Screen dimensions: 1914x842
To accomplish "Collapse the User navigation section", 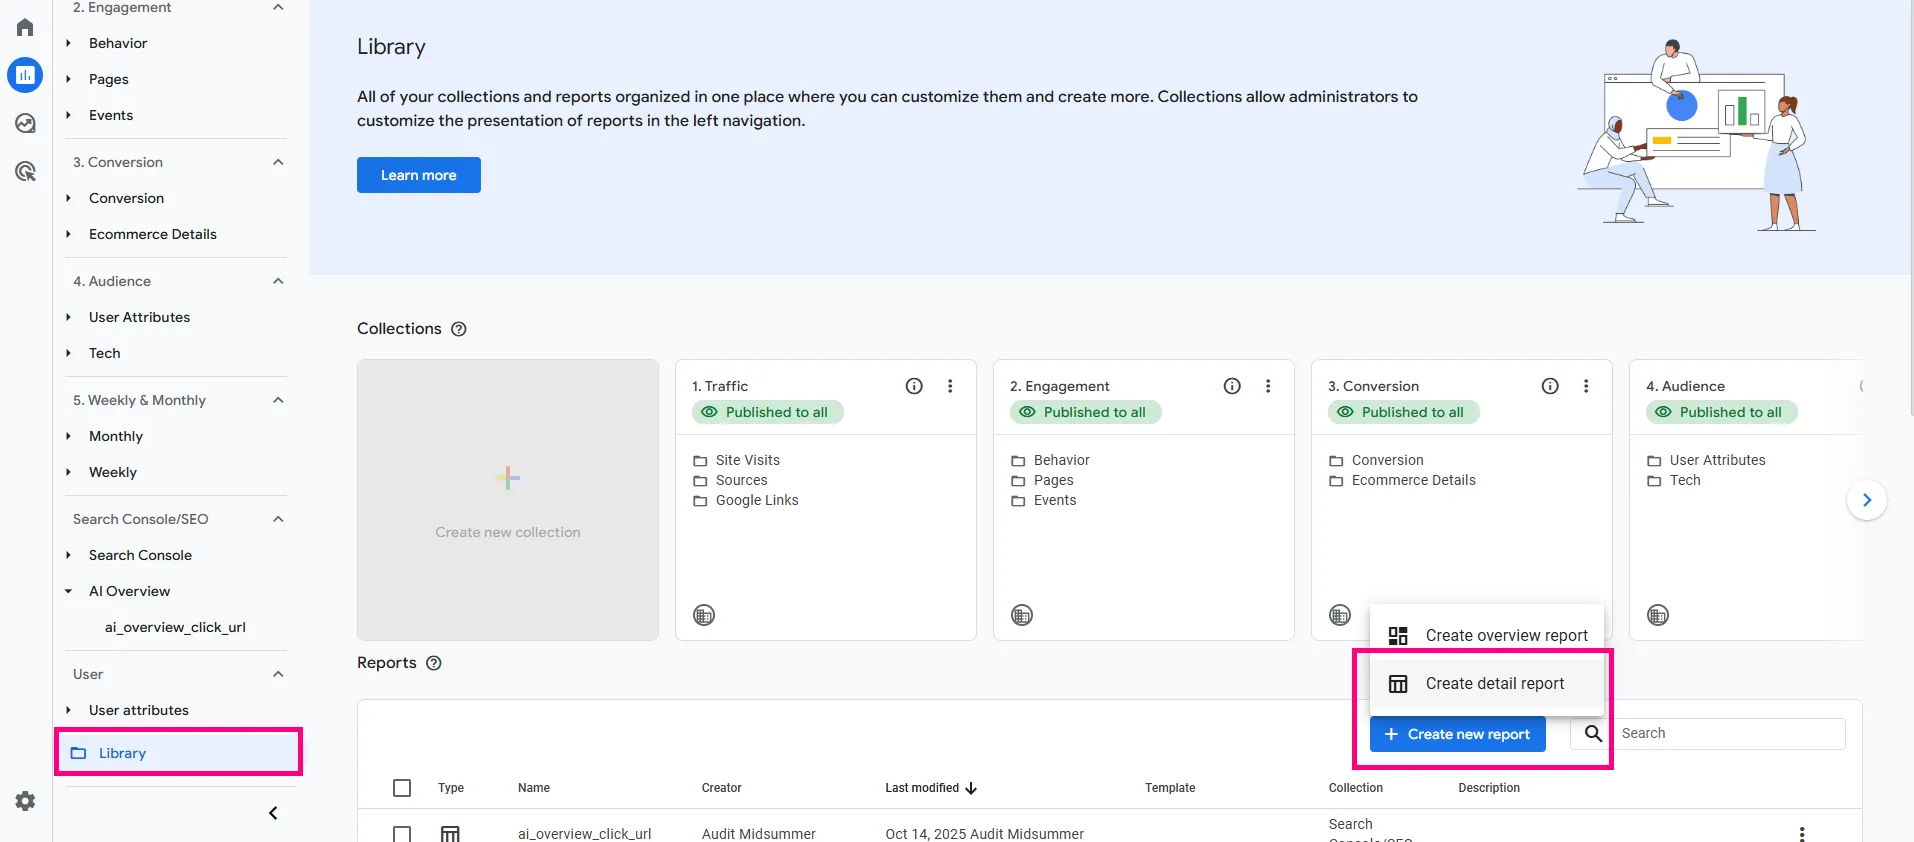I will coord(278,674).
